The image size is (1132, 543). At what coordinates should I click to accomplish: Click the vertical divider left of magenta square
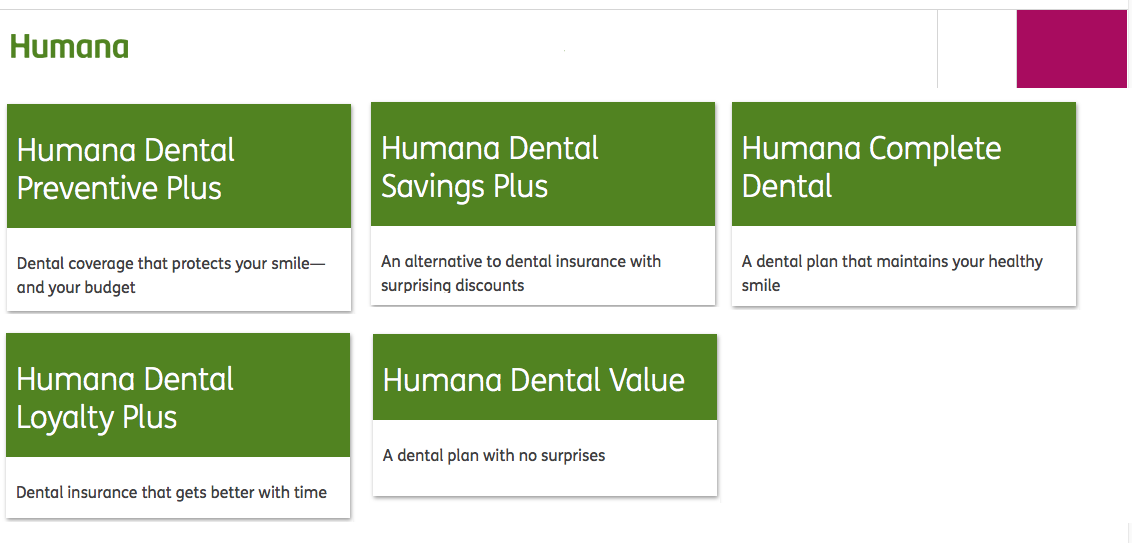tap(937, 49)
